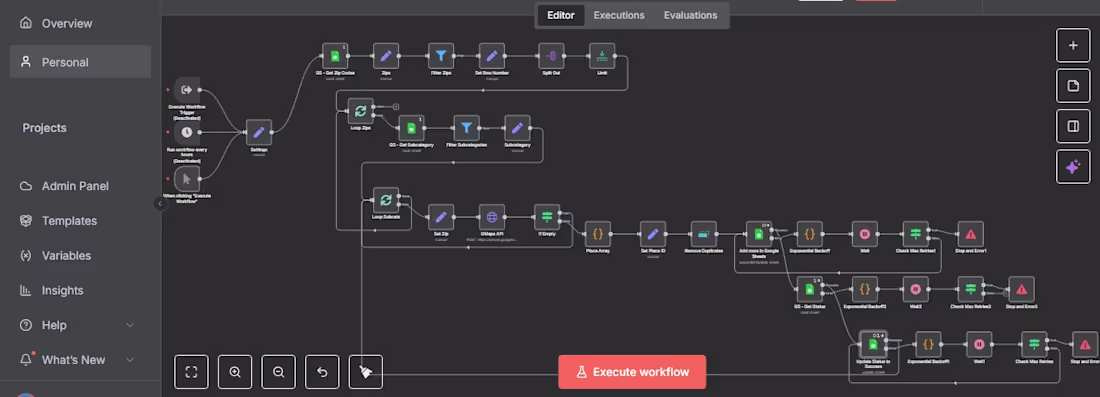1100x397 pixels.
Task: Expand the Help menu chevron
Action: (x=130, y=325)
